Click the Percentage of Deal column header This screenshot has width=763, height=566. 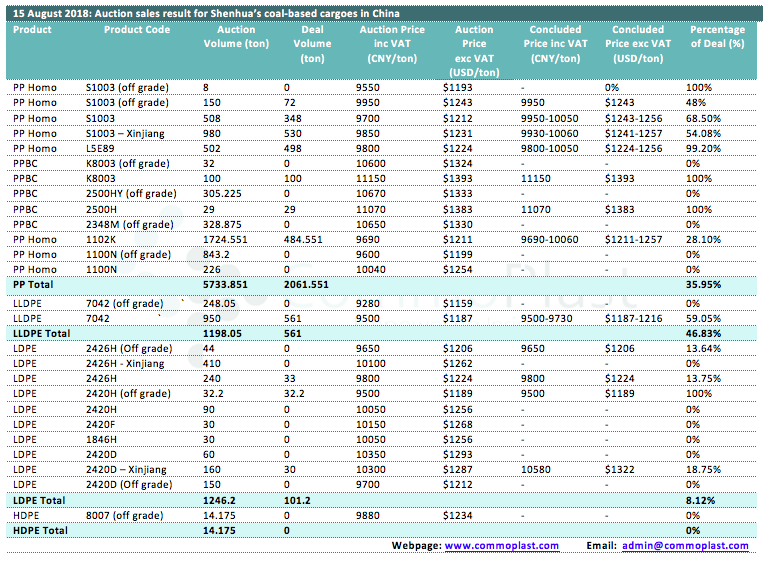[x=717, y=37]
